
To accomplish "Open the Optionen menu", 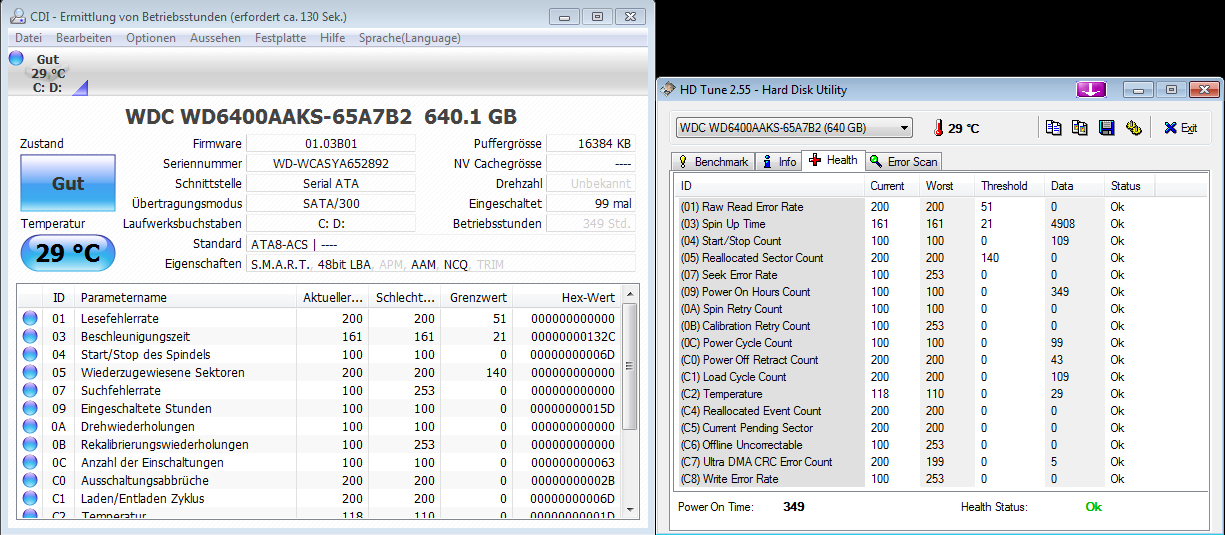I will point(151,38).
